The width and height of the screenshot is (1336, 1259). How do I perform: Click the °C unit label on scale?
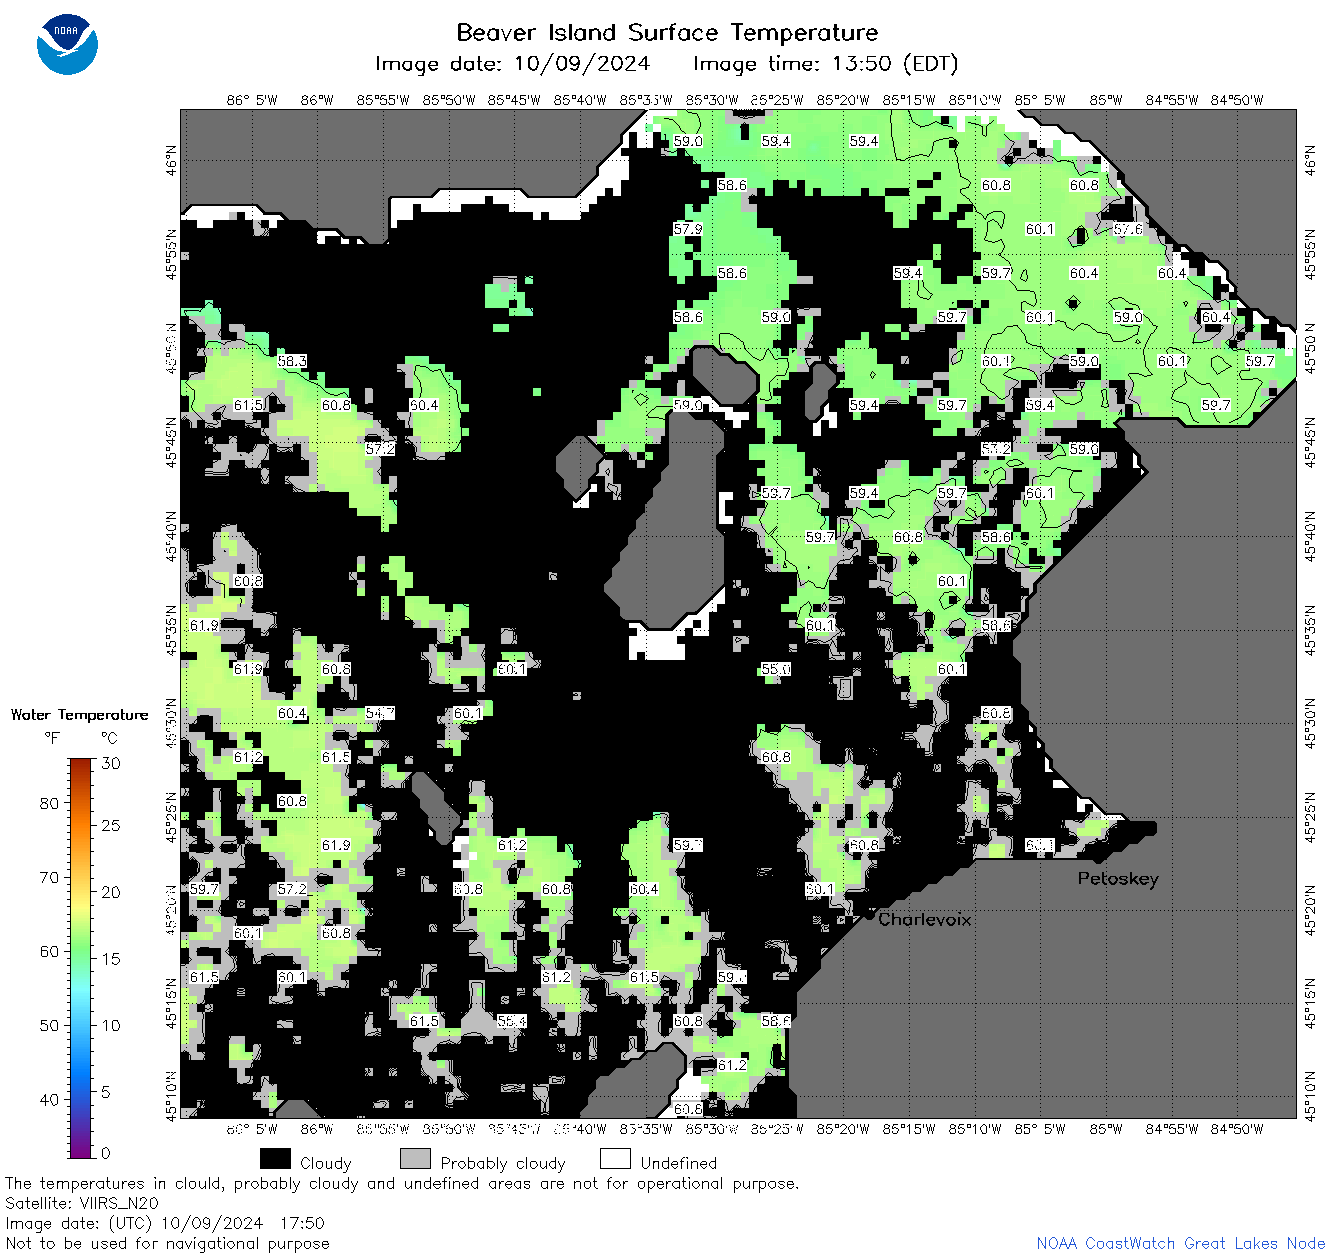tap(109, 738)
